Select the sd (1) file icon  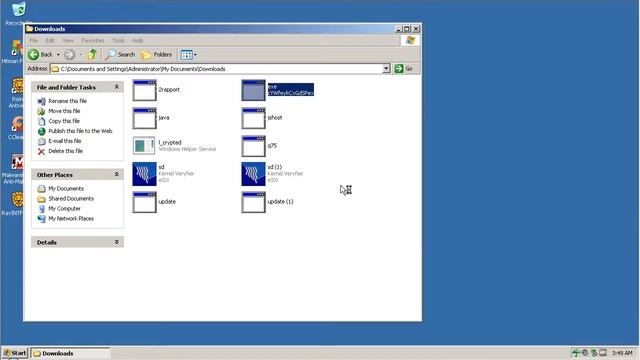pyautogui.click(x=253, y=174)
